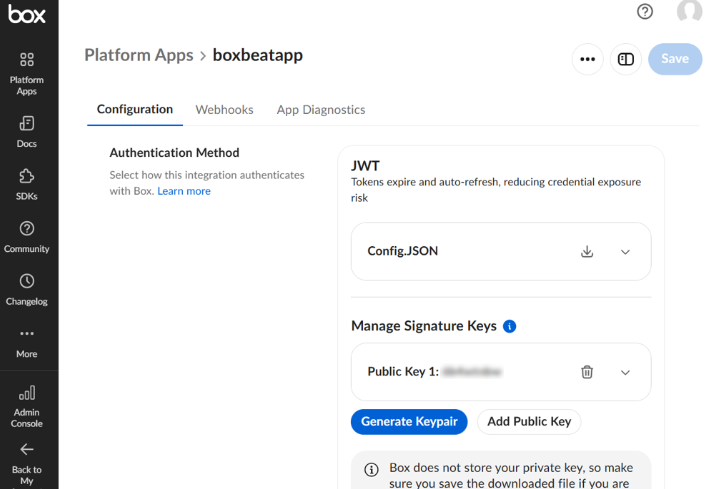Open Docs from the sidebar

point(27,132)
